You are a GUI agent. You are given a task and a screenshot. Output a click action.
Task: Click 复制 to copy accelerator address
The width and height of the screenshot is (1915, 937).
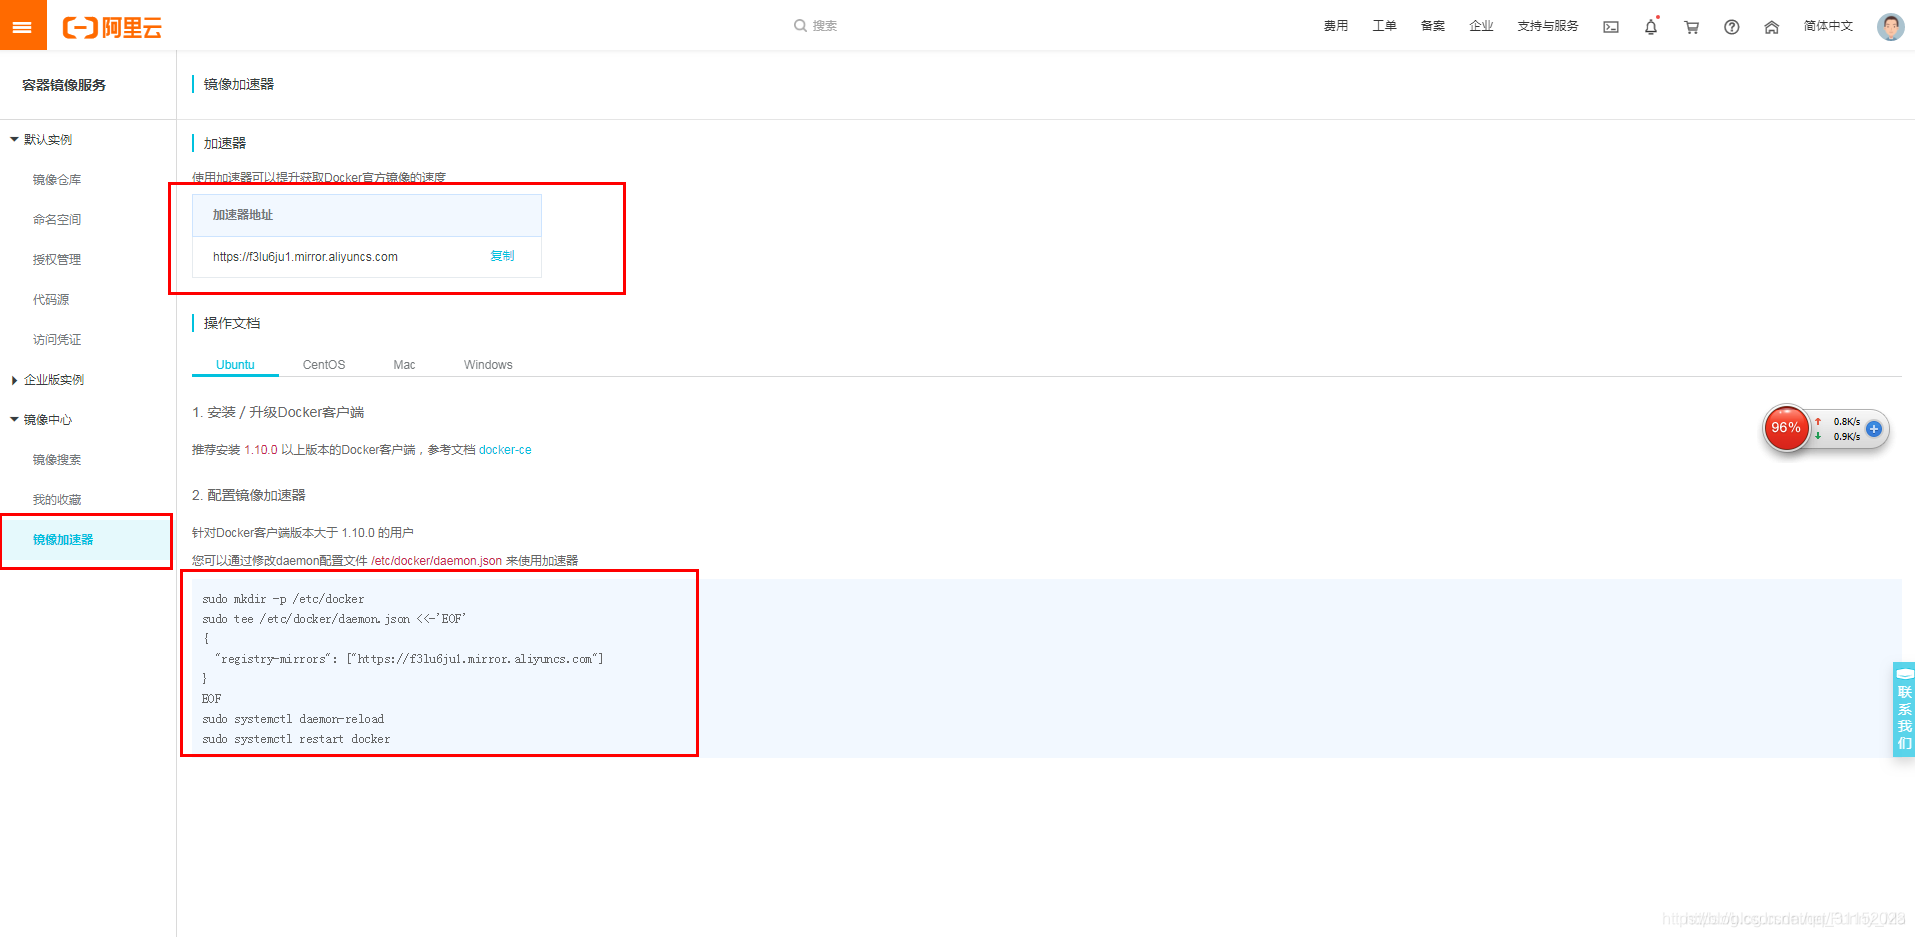pyautogui.click(x=502, y=256)
